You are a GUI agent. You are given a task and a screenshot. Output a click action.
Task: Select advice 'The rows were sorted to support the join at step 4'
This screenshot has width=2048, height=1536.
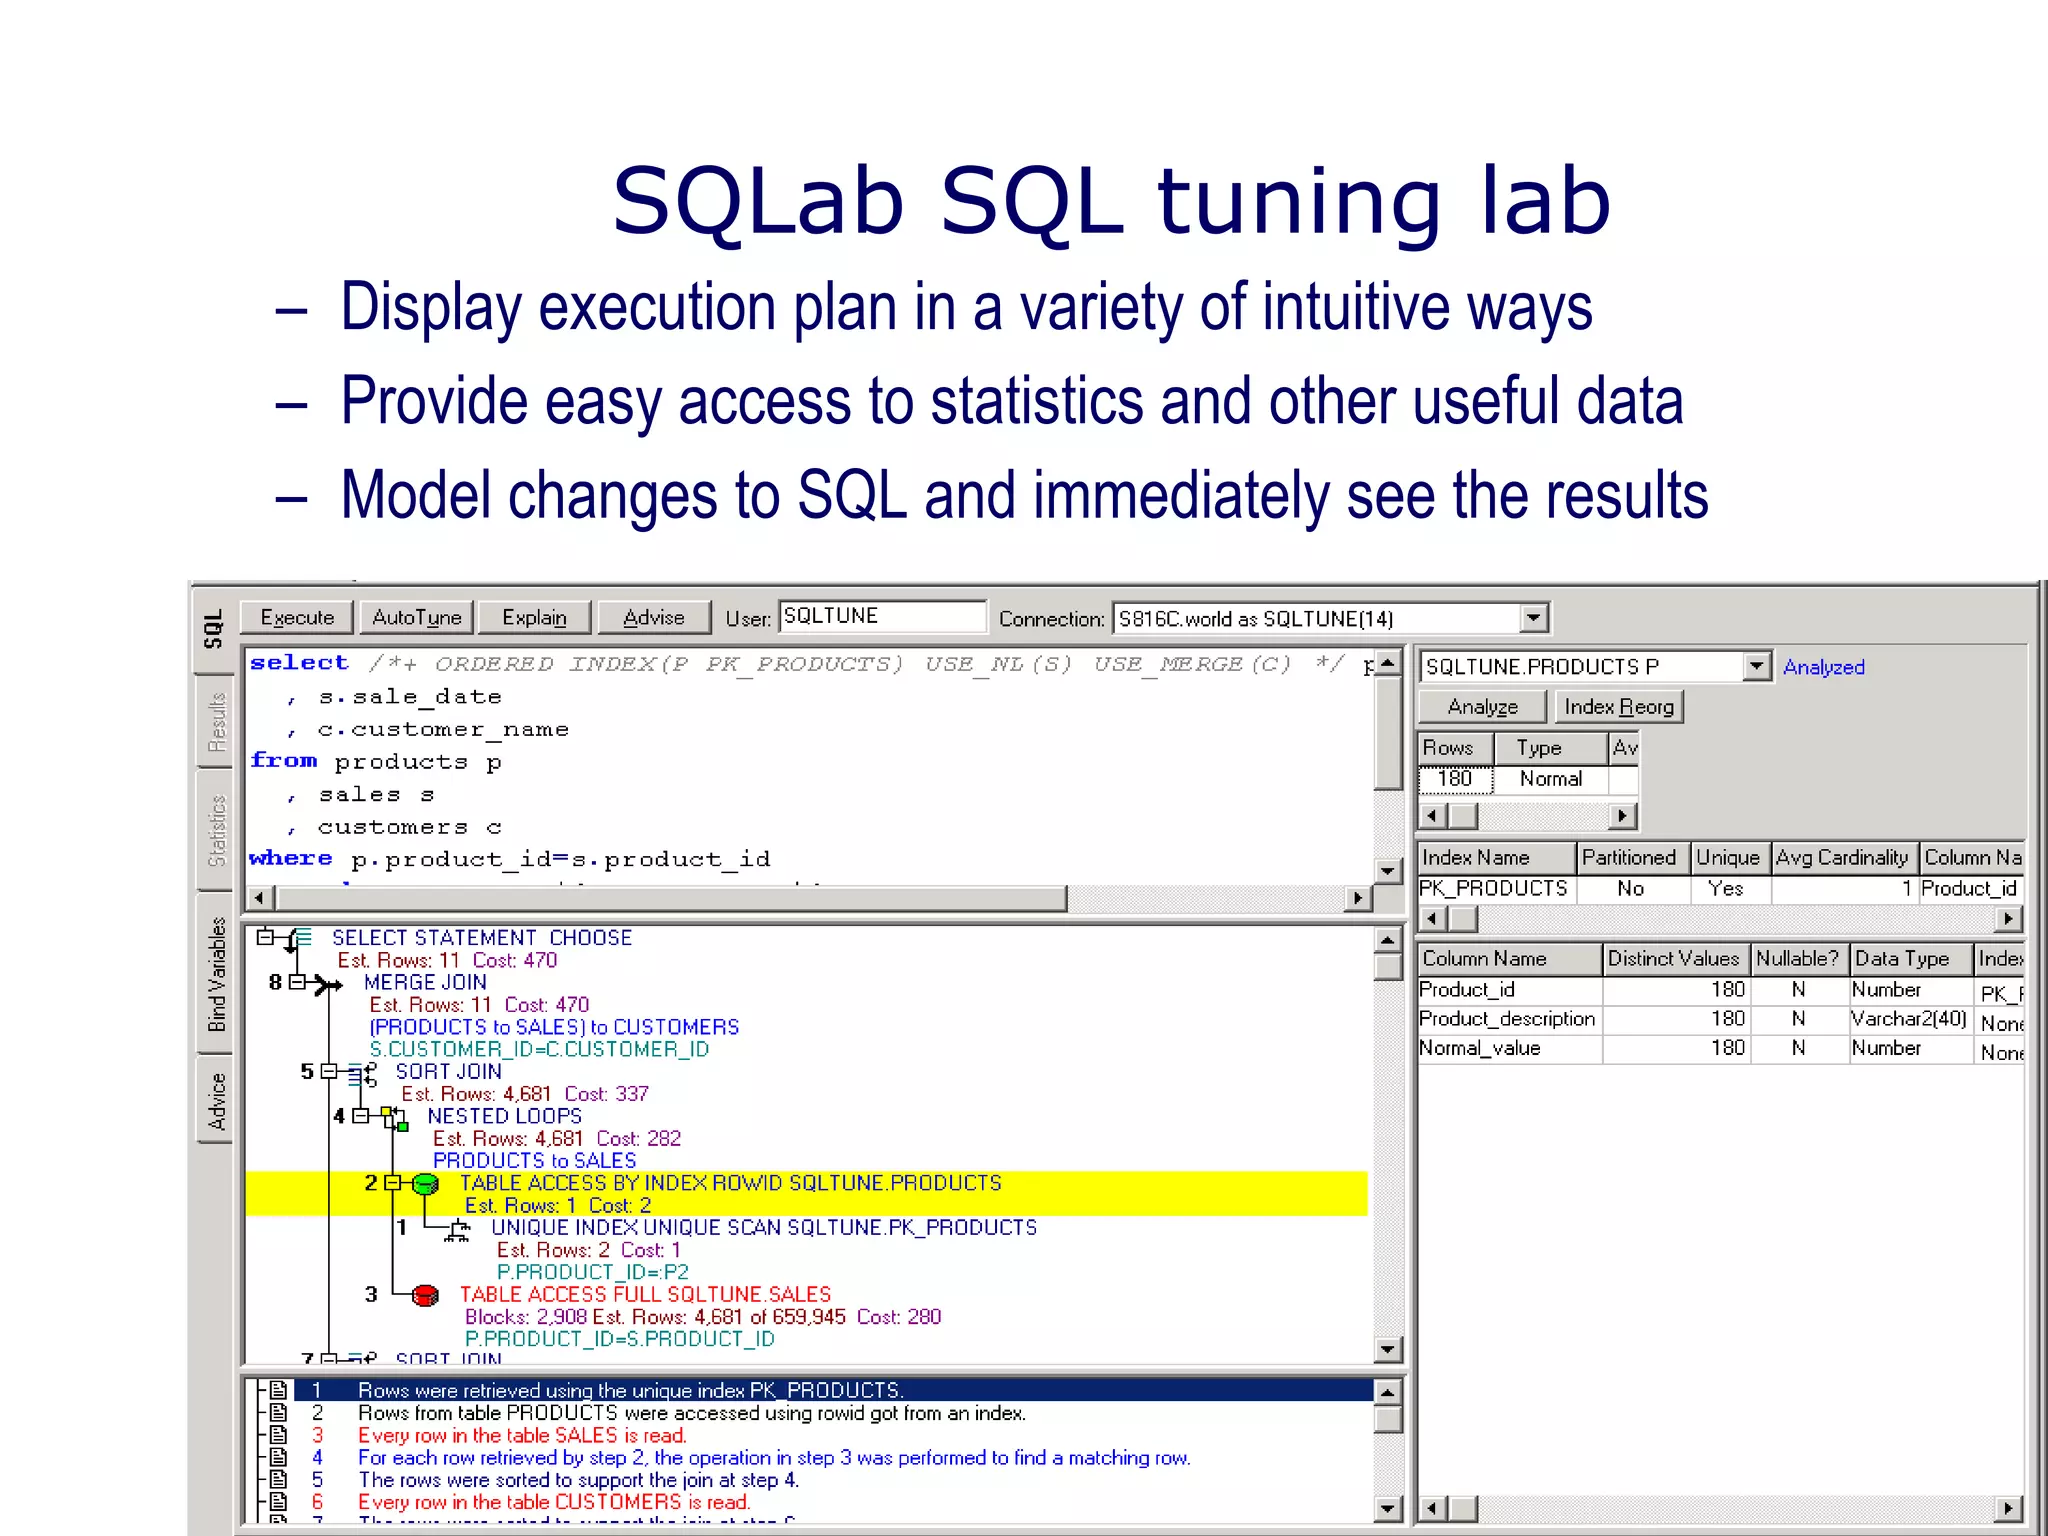[578, 1479]
